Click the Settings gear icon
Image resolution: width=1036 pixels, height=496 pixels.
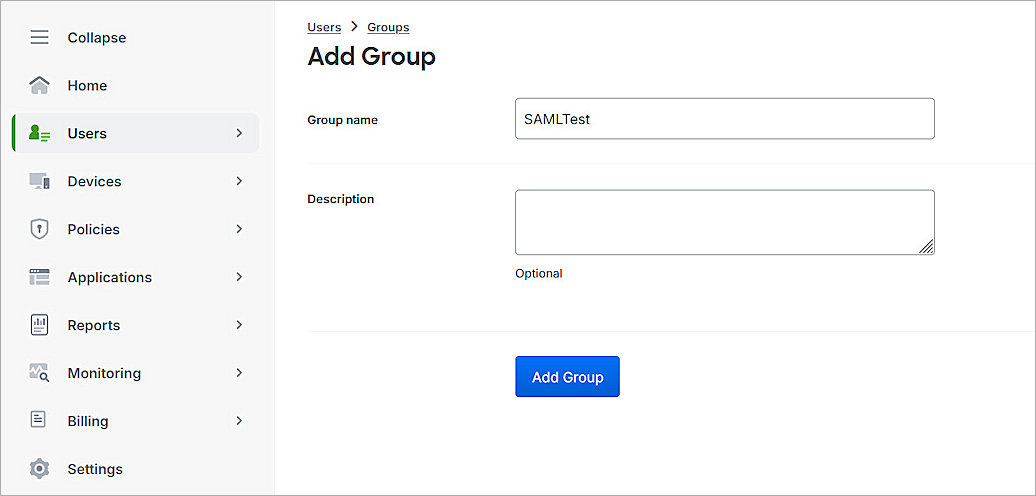click(39, 469)
